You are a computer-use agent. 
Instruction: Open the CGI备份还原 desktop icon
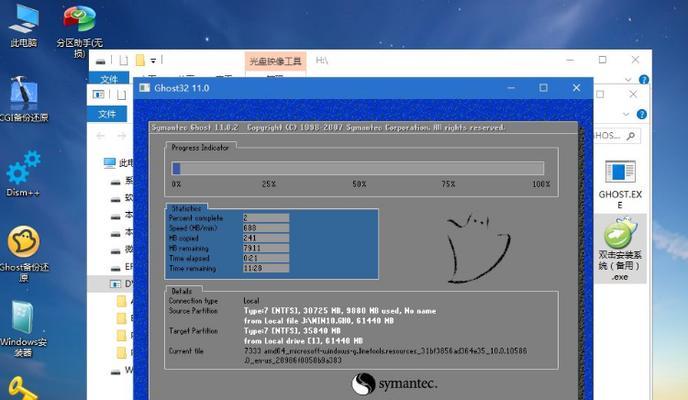click(x=24, y=99)
